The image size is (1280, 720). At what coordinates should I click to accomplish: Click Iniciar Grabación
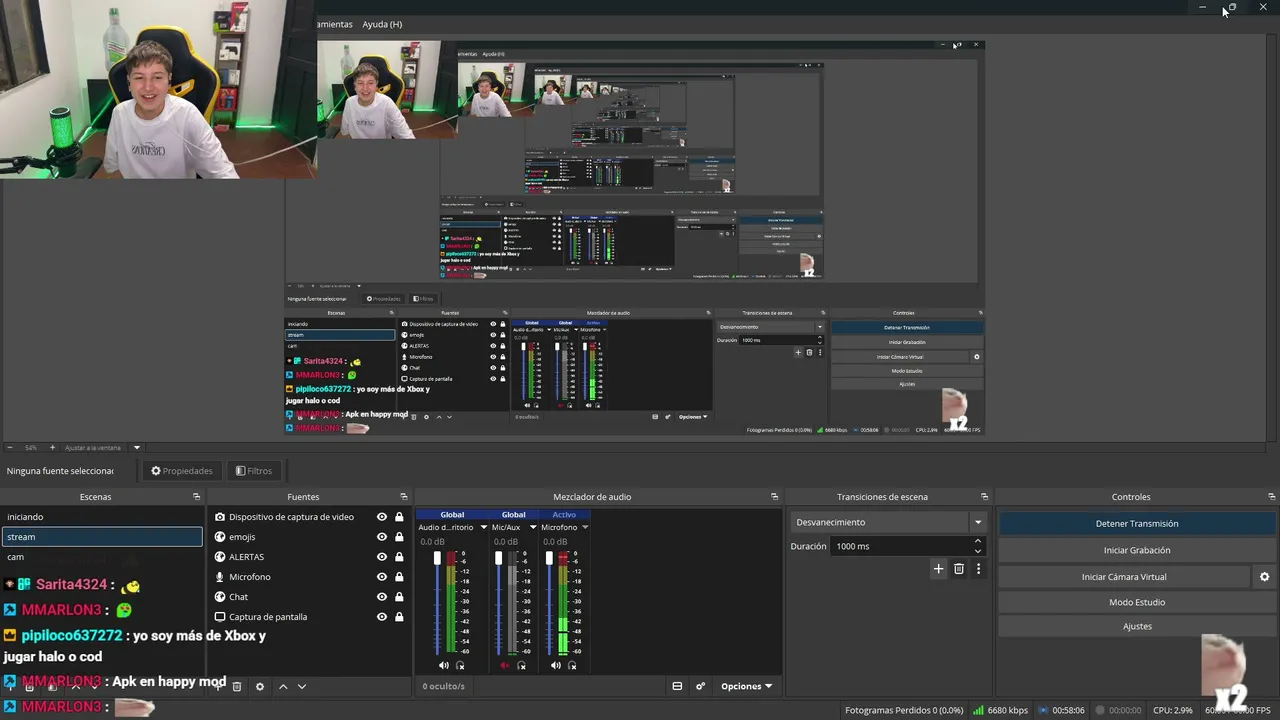[1137, 550]
